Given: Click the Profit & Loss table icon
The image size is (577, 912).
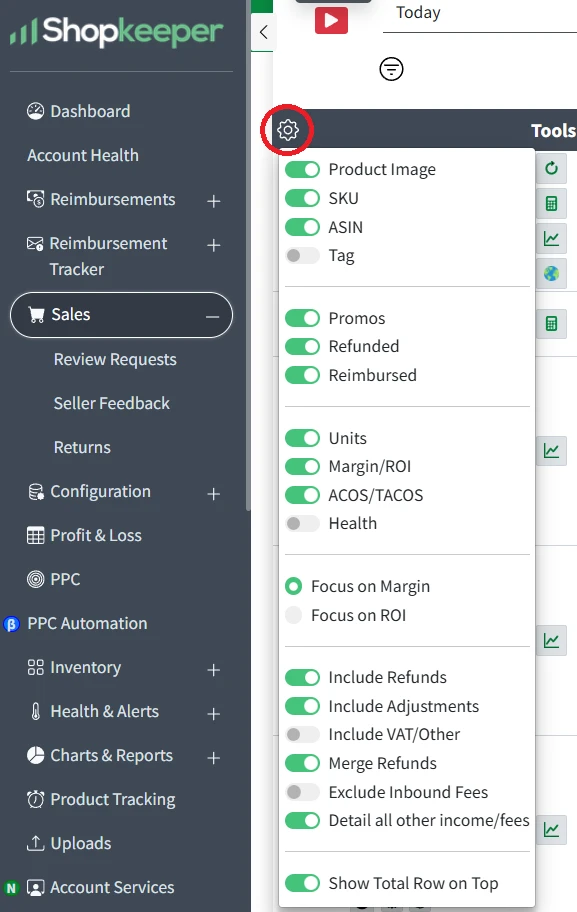Looking at the screenshot, I should [35, 535].
